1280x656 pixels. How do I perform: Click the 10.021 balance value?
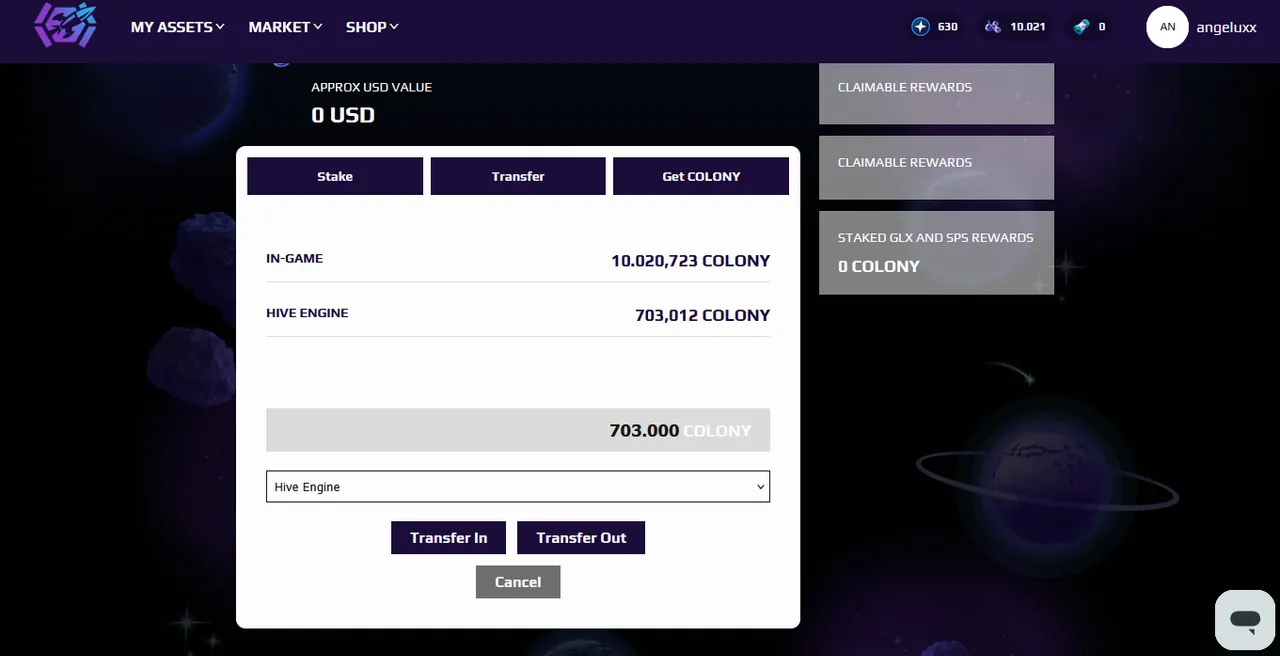point(1028,27)
